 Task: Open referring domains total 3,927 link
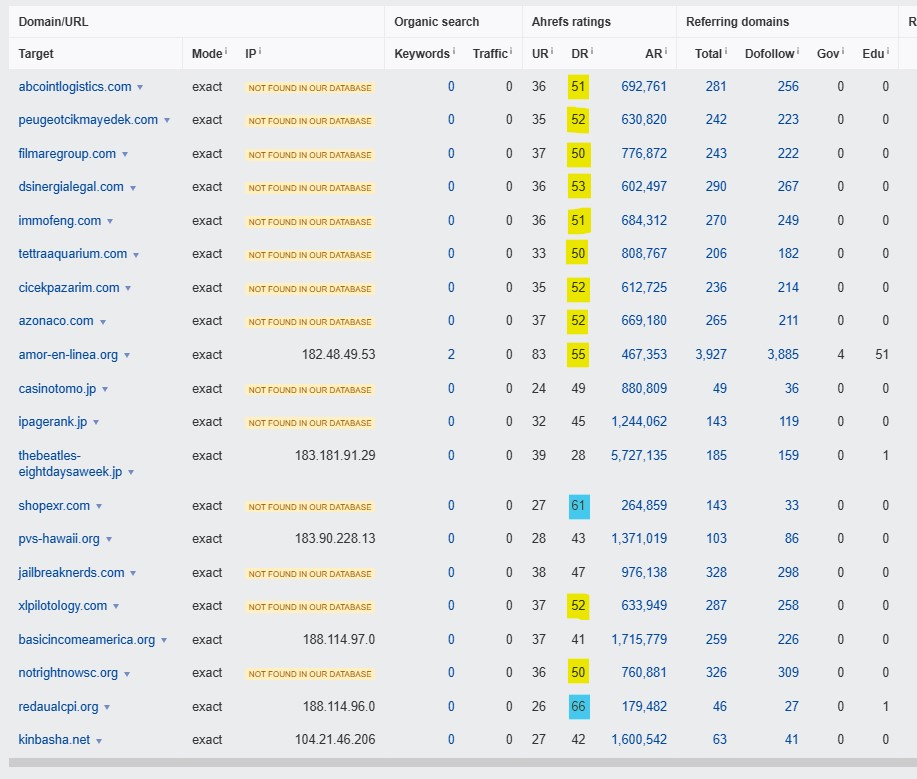pos(711,354)
